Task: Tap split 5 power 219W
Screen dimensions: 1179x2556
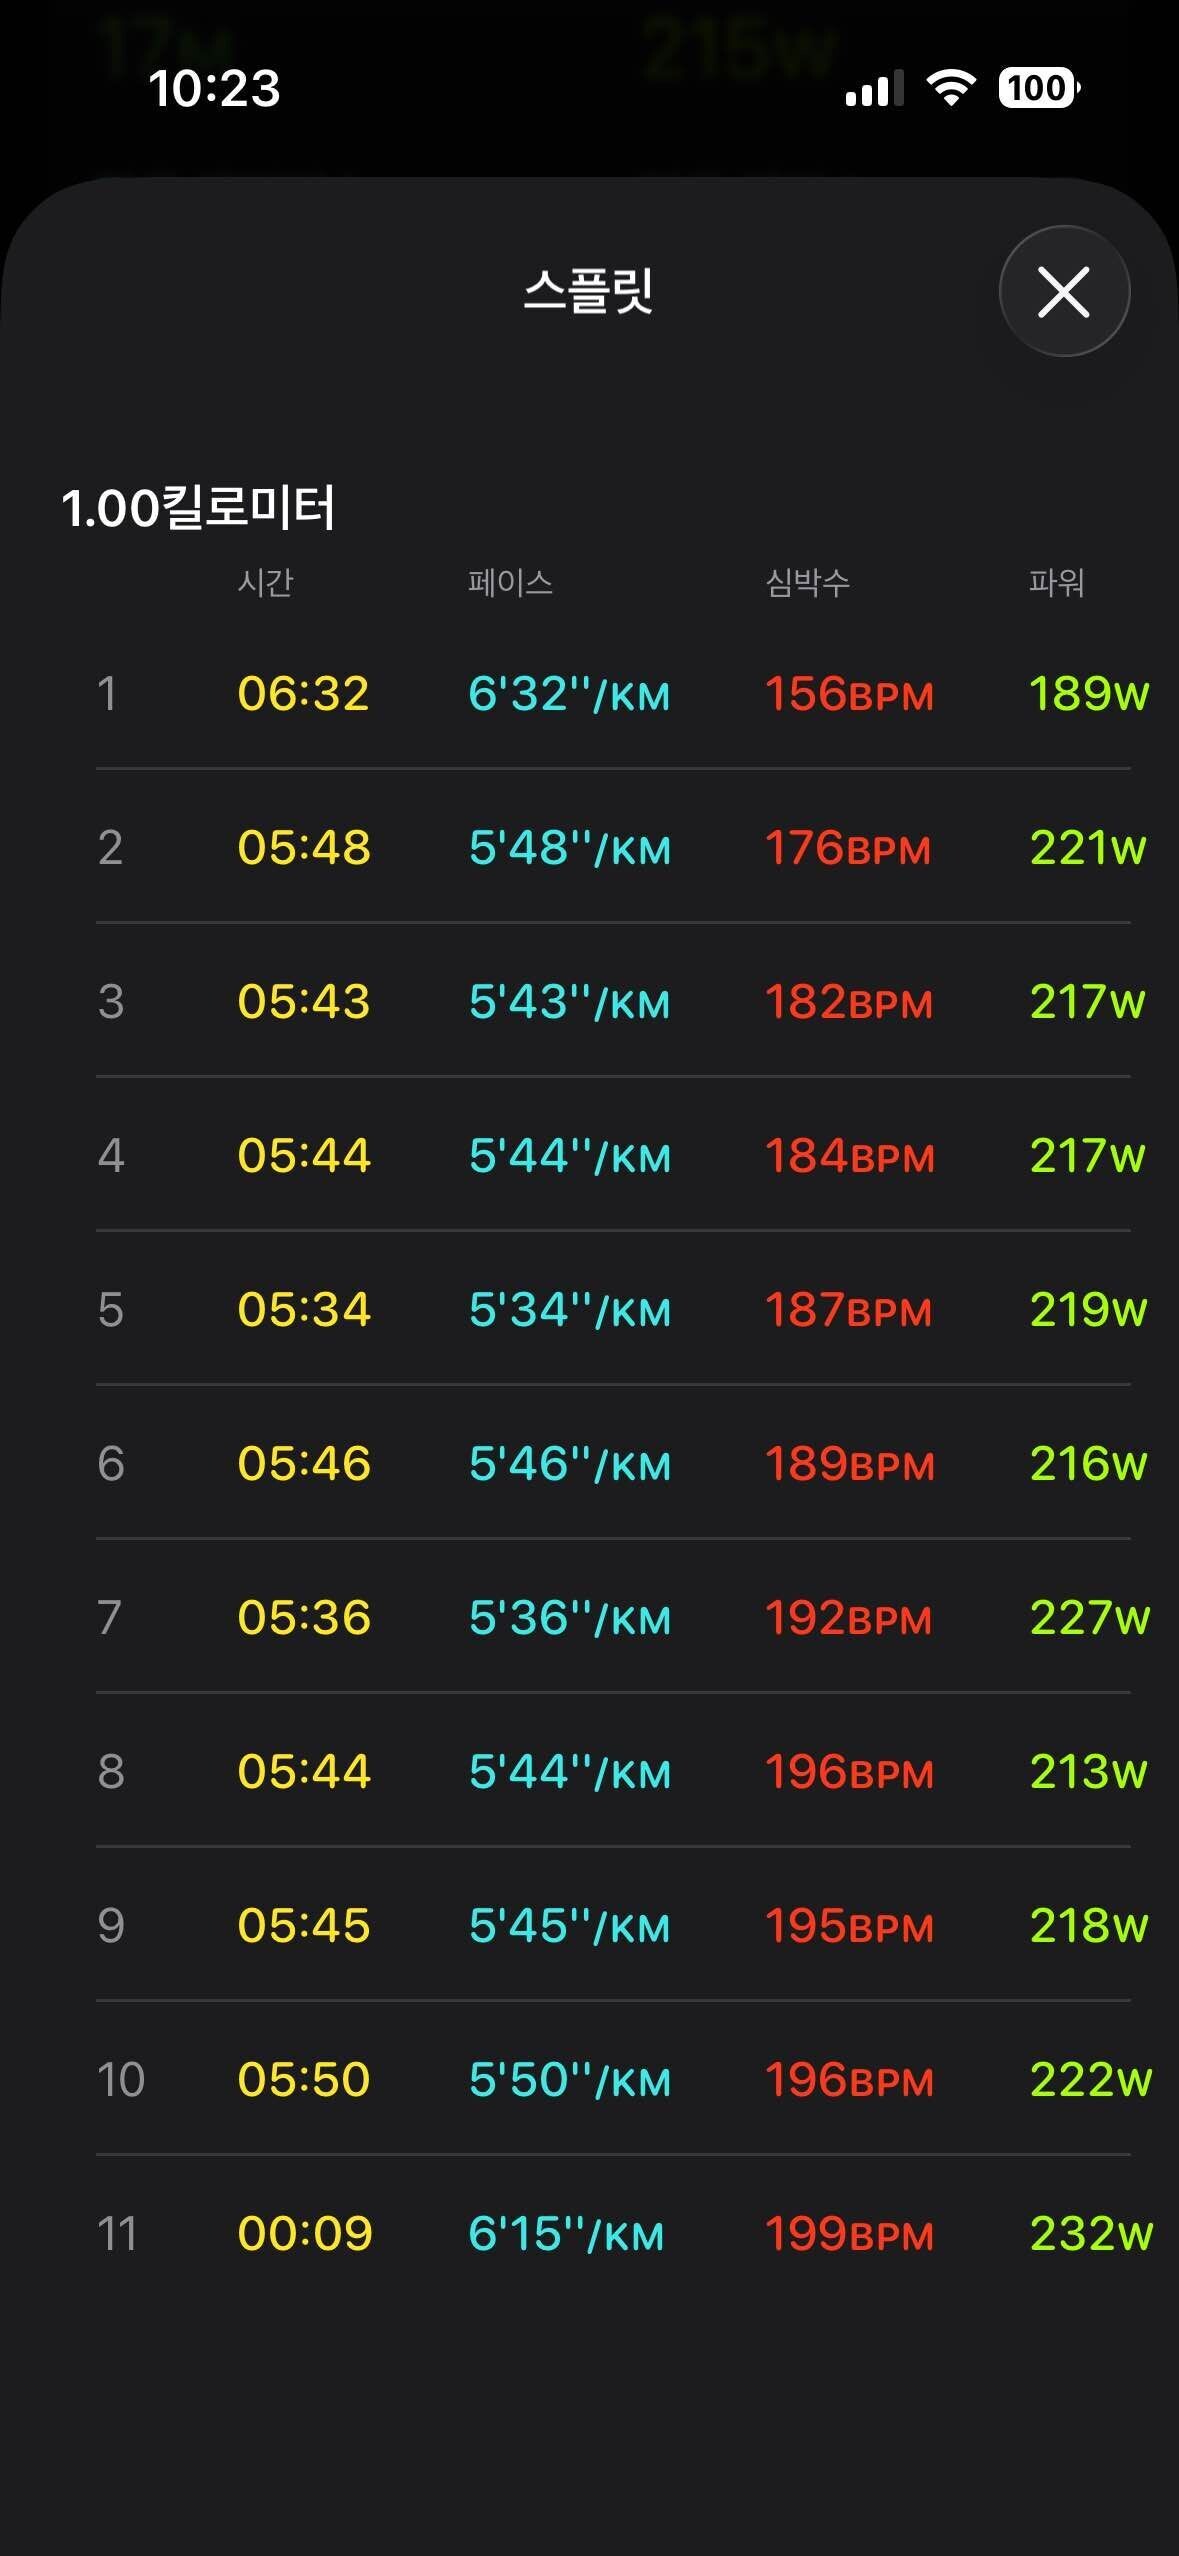Action: 1088,1310
